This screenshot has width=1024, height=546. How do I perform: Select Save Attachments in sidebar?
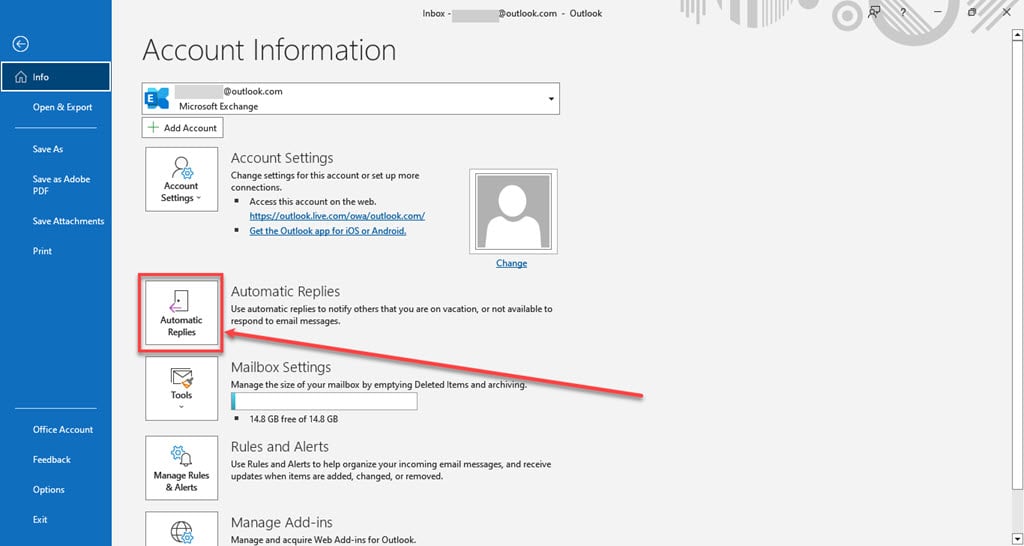coord(68,221)
